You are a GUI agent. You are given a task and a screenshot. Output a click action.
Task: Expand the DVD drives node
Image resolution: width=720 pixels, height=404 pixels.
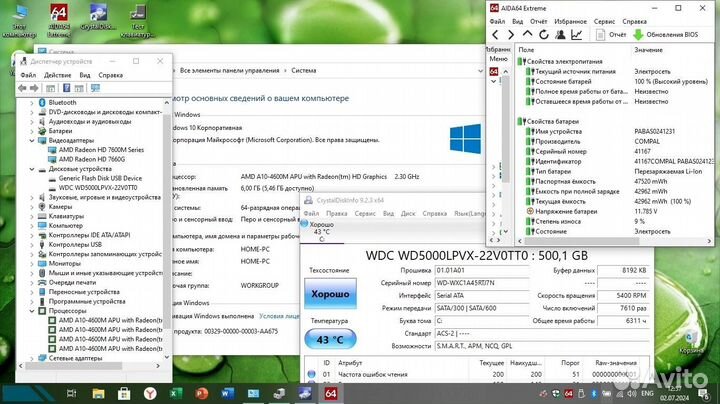(32, 112)
